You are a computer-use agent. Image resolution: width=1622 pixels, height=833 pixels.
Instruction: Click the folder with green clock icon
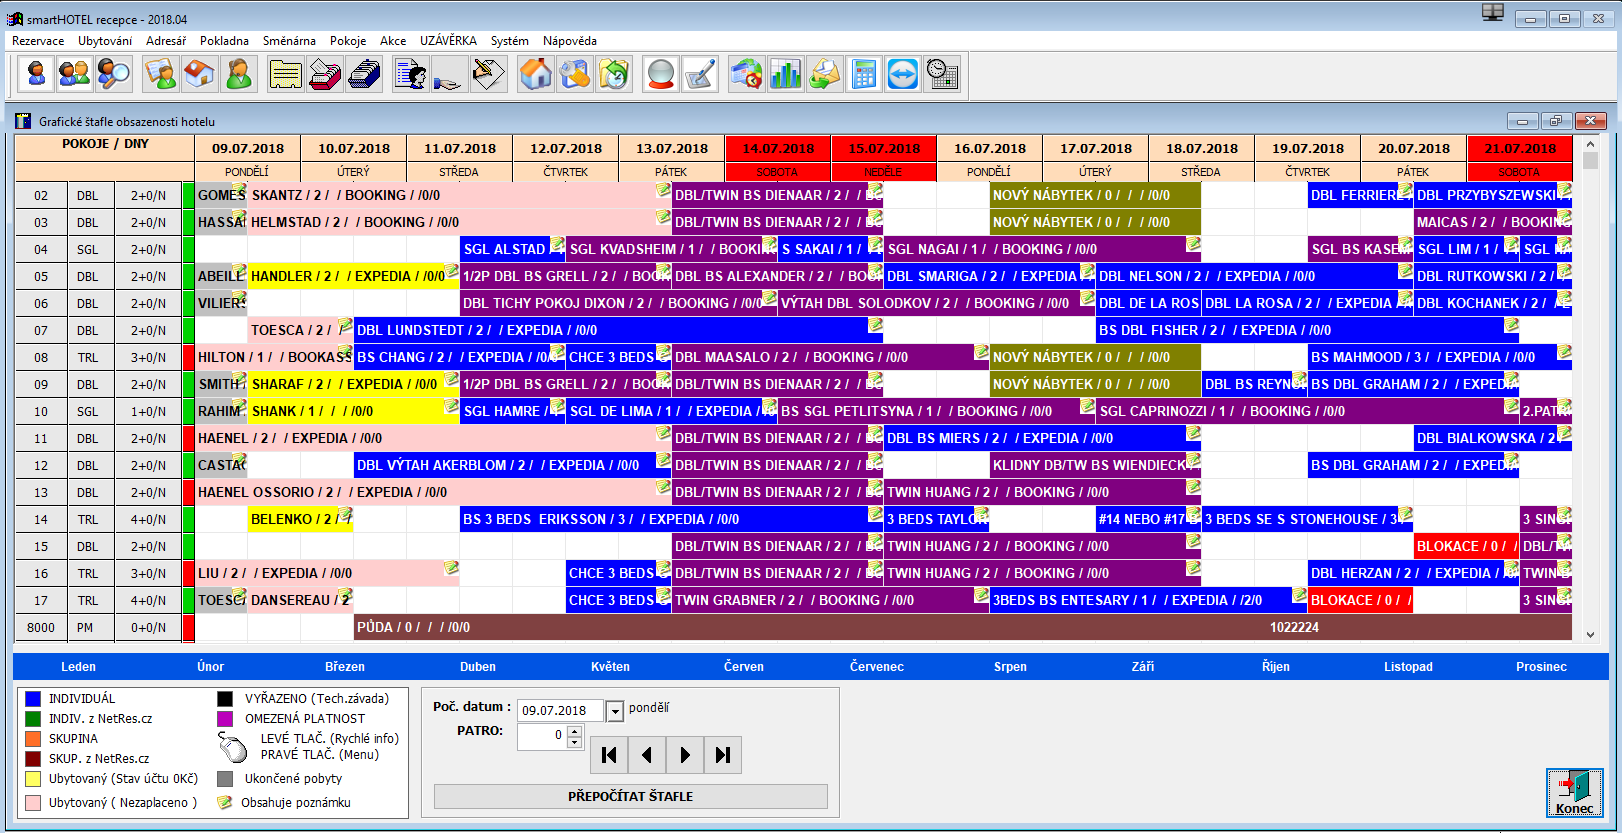coord(614,74)
